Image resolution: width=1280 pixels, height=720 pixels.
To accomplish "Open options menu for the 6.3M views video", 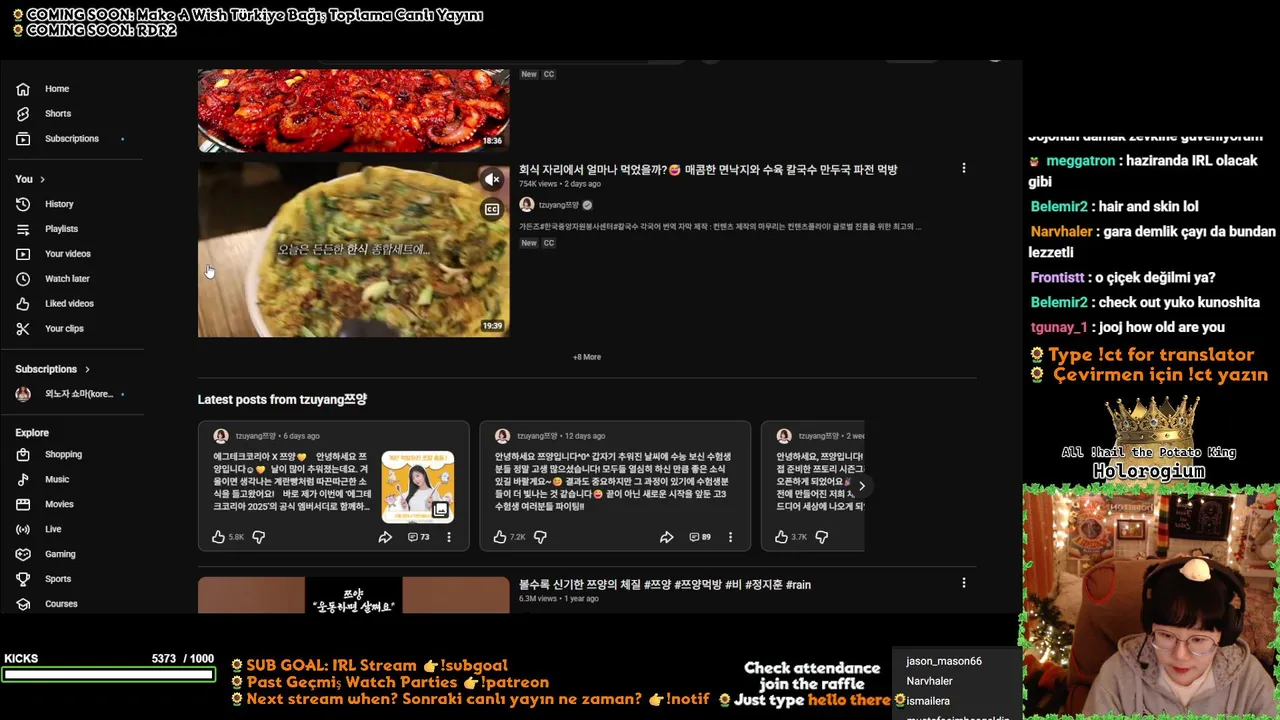I will 964,583.
